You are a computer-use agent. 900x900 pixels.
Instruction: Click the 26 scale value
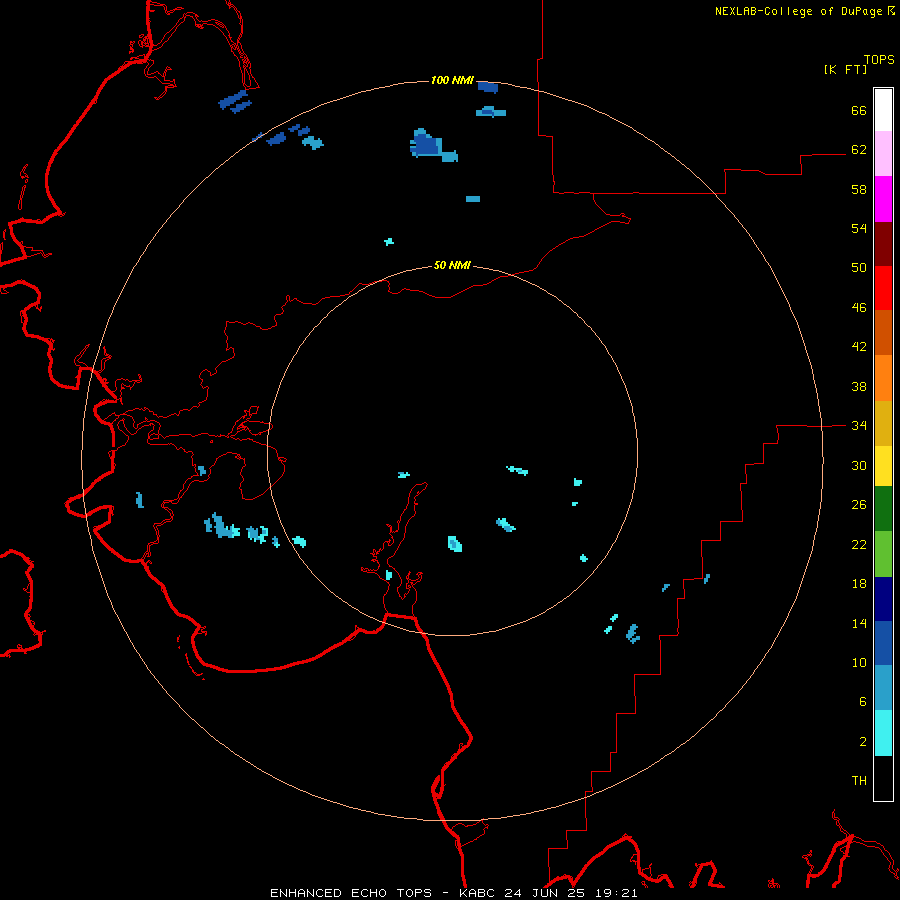coord(859,505)
